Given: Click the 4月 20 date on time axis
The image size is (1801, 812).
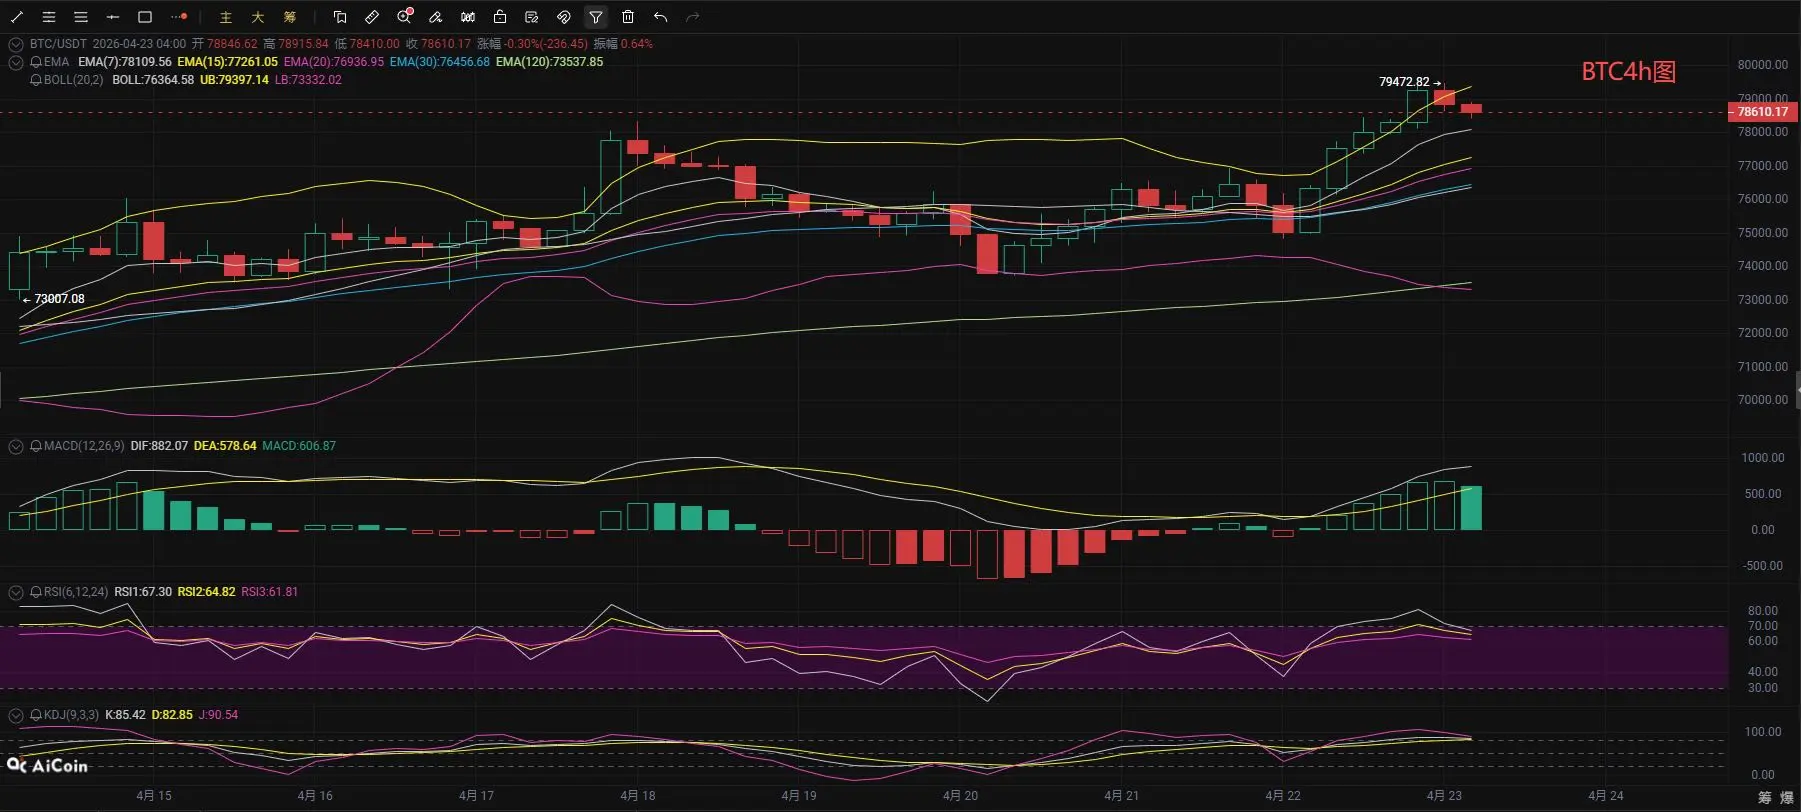Looking at the screenshot, I should pyautogui.click(x=960, y=796).
